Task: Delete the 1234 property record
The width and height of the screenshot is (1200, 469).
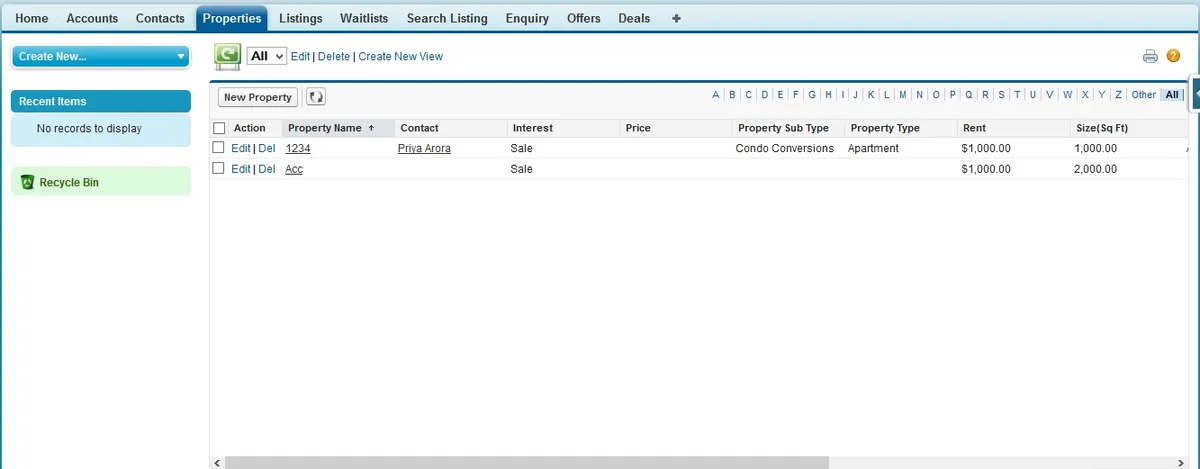Action: point(267,148)
